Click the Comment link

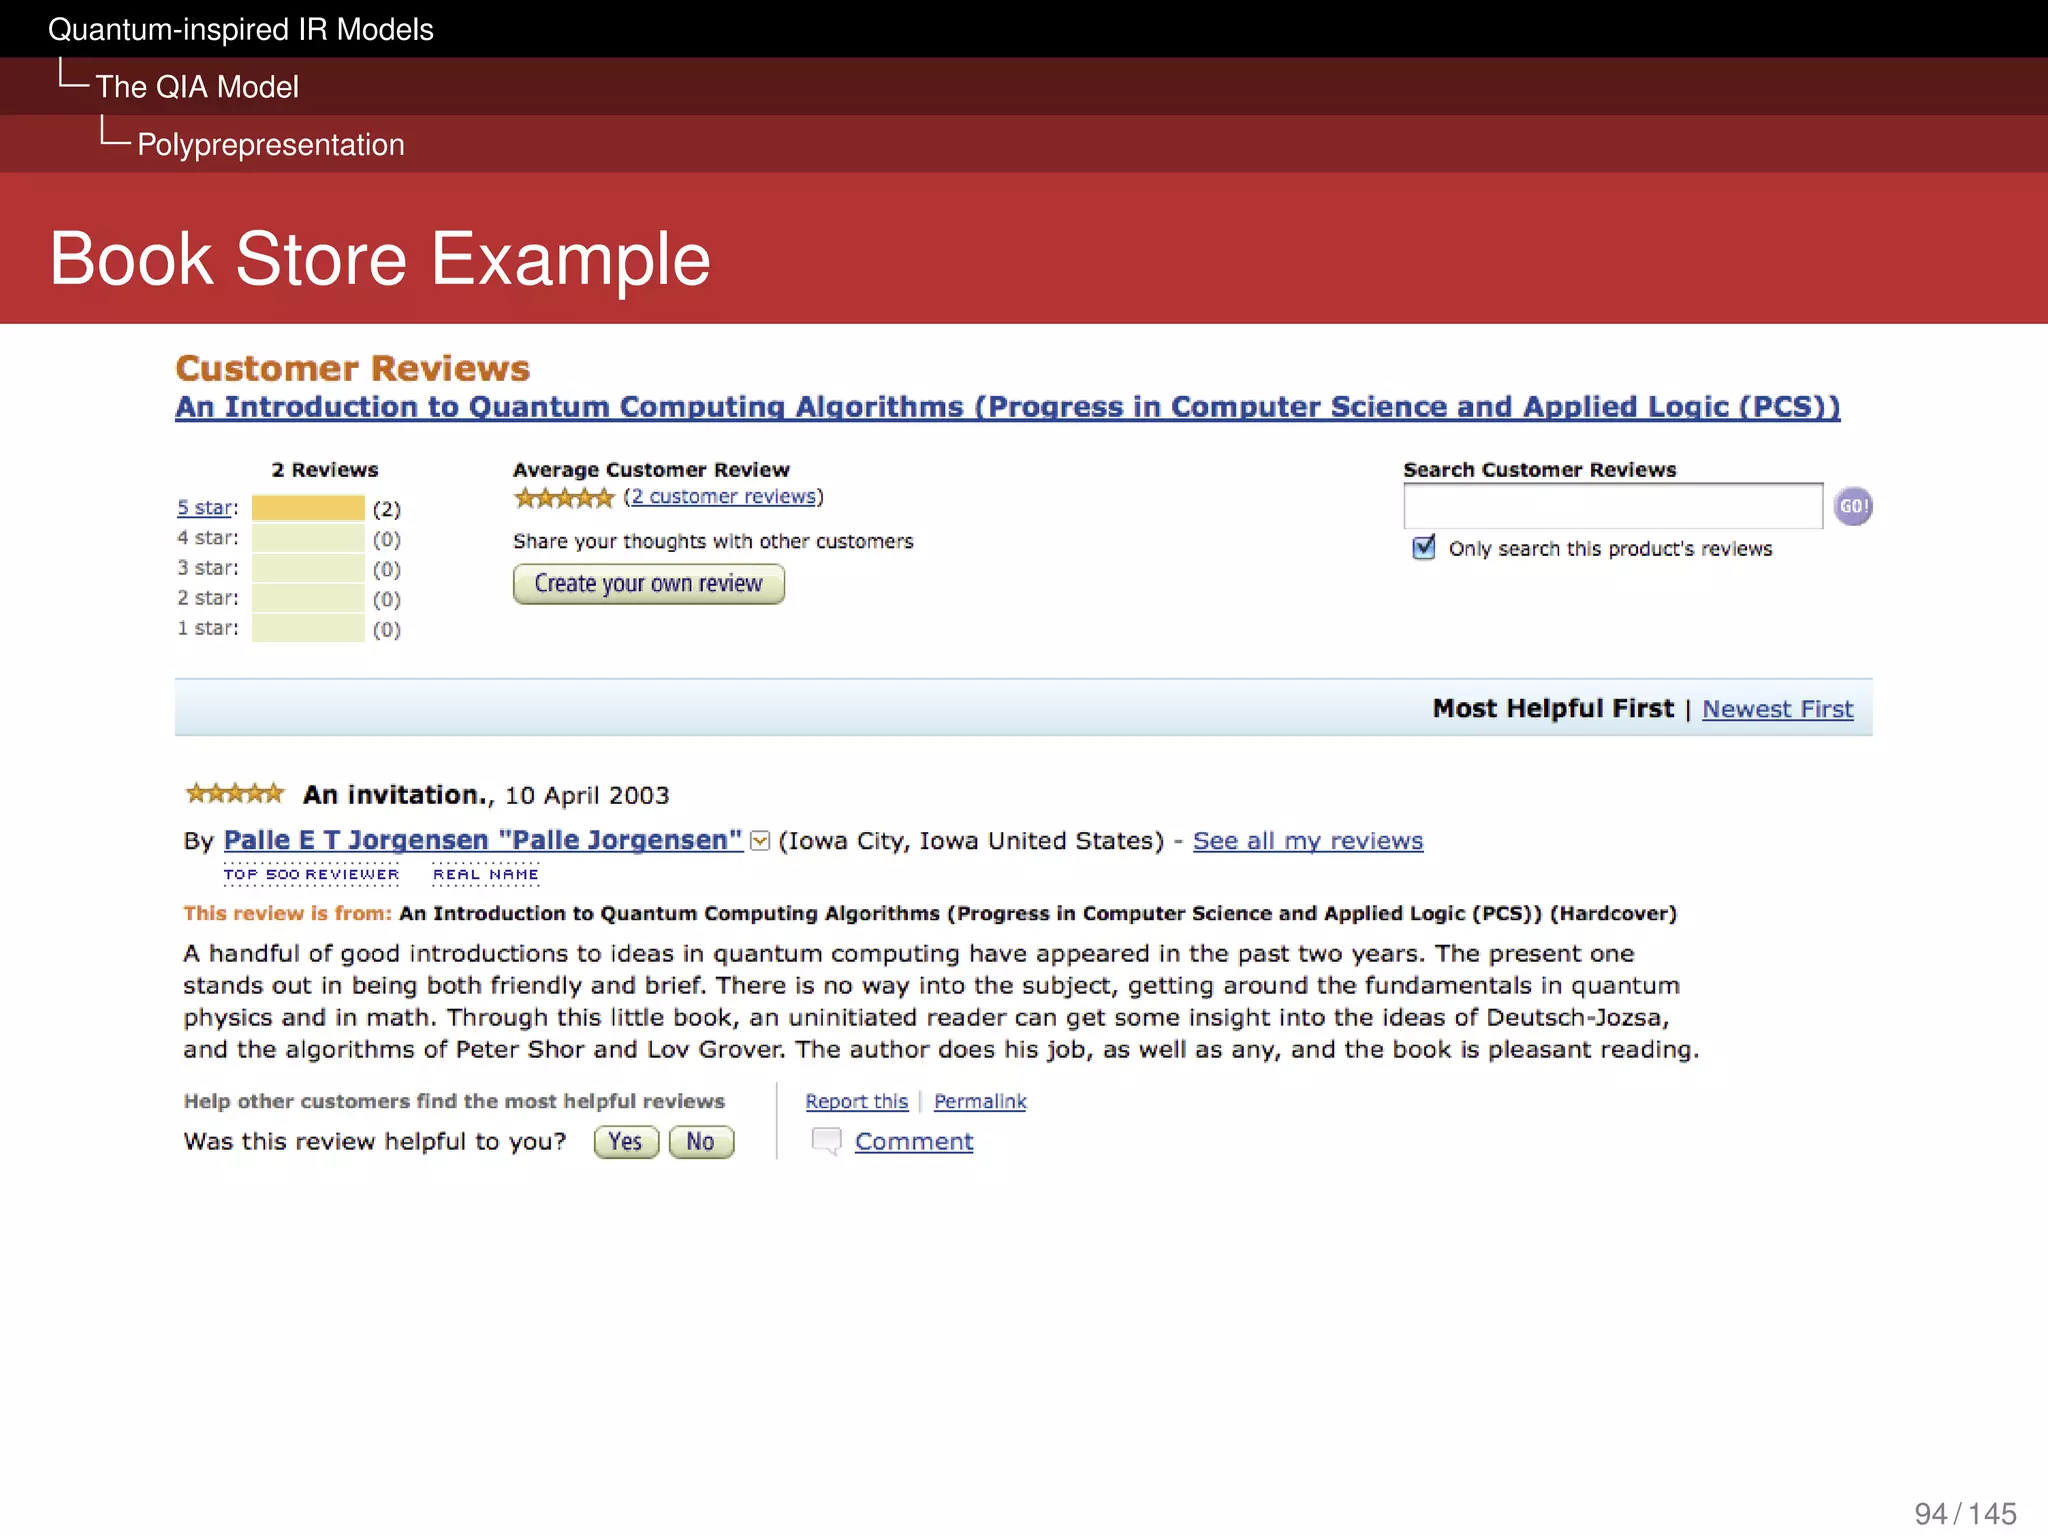click(x=914, y=1141)
